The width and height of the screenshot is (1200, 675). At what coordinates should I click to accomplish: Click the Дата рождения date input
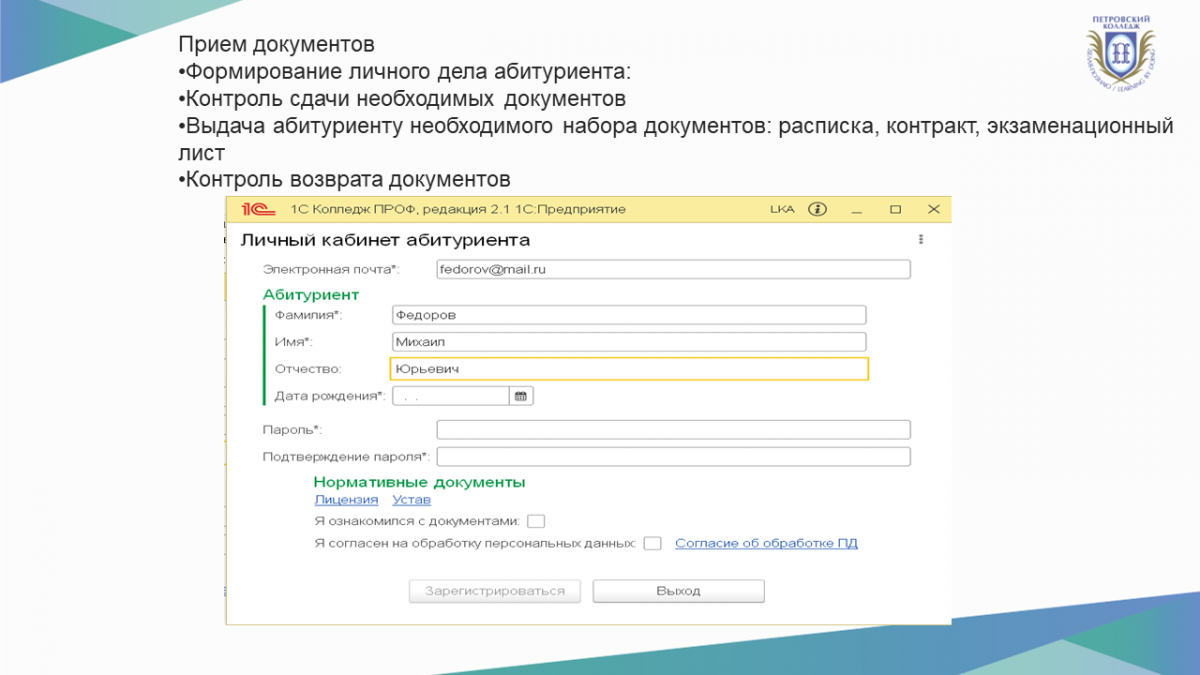coord(450,396)
